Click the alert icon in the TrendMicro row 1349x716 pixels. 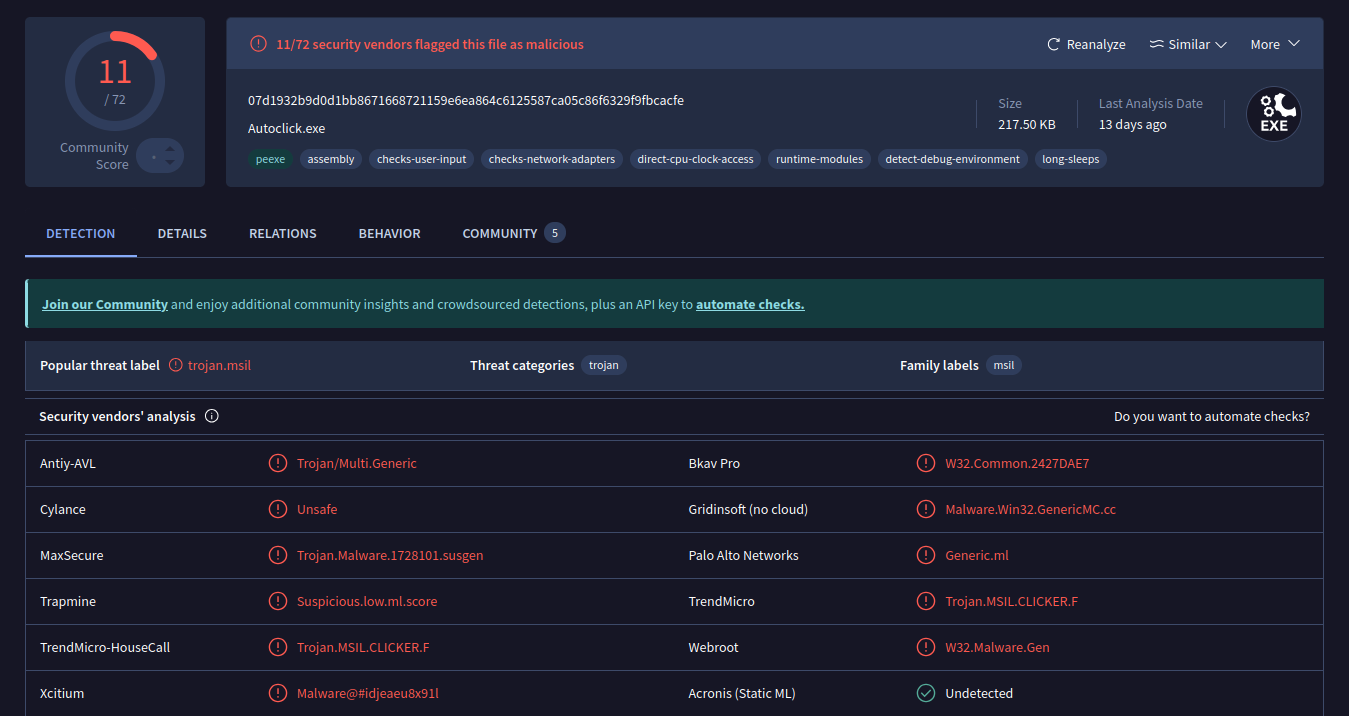pos(926,601)
